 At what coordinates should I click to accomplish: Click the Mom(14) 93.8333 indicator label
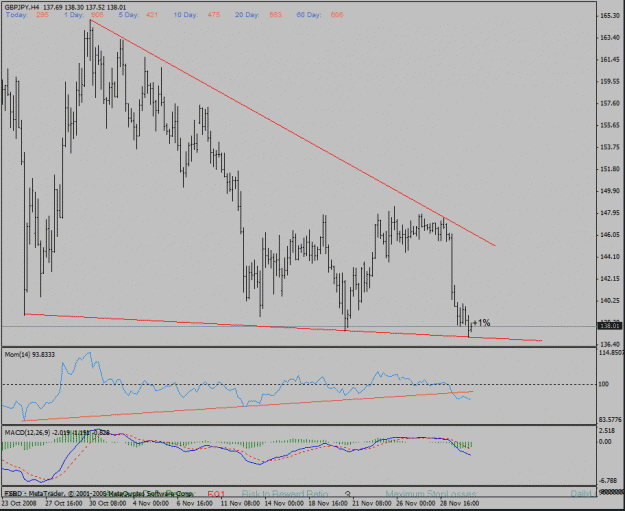click(30, 354)
